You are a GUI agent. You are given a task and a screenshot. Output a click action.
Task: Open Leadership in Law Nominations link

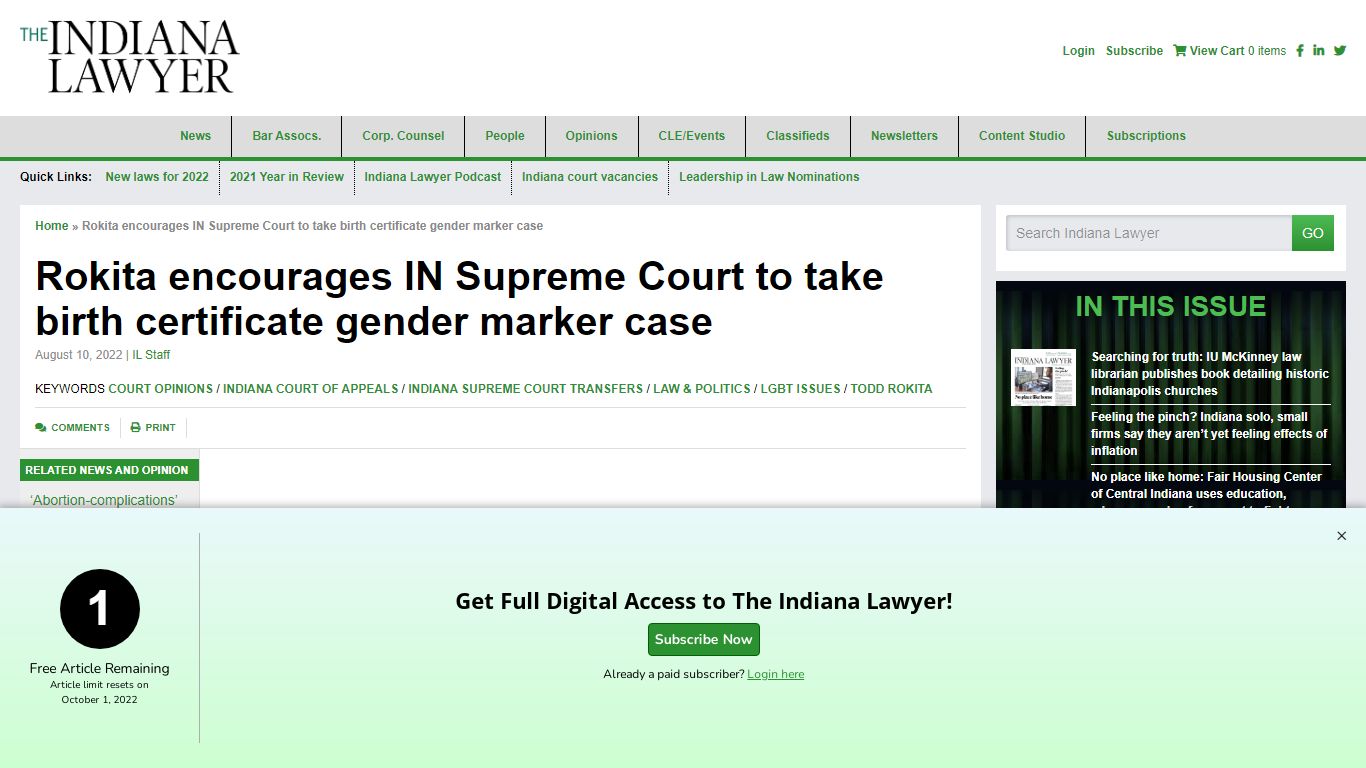tap(769, 177)
